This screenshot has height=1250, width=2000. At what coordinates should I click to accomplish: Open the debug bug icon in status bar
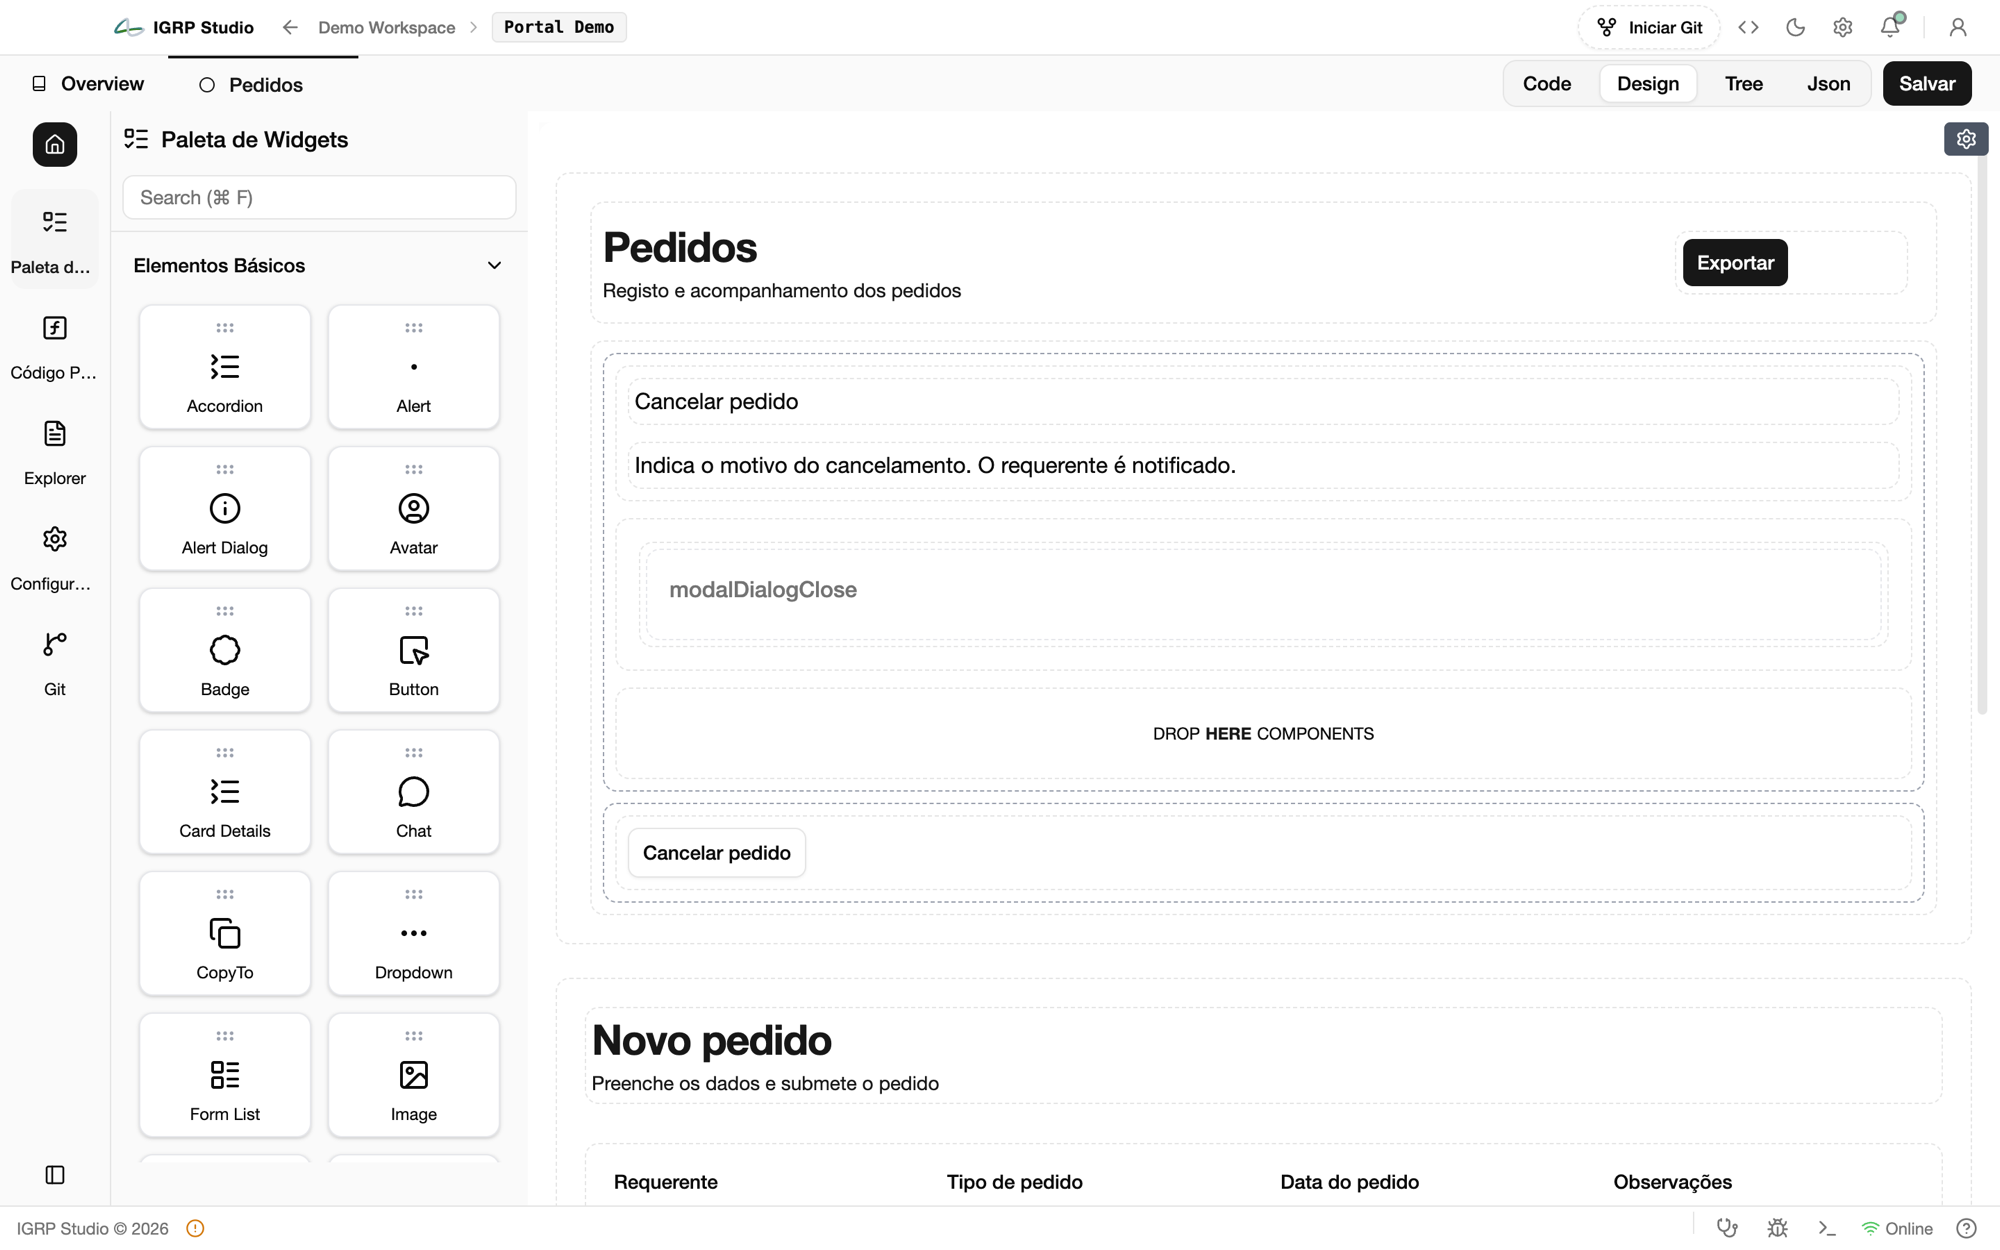click(x=1777, y=1228)
